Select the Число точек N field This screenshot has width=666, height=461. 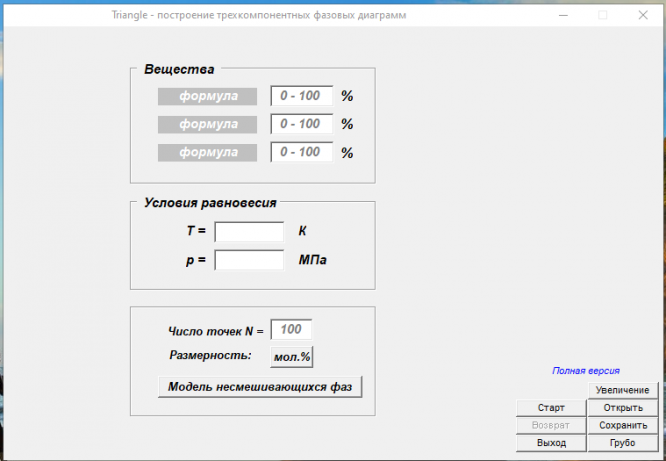click(x=291, y=330)
